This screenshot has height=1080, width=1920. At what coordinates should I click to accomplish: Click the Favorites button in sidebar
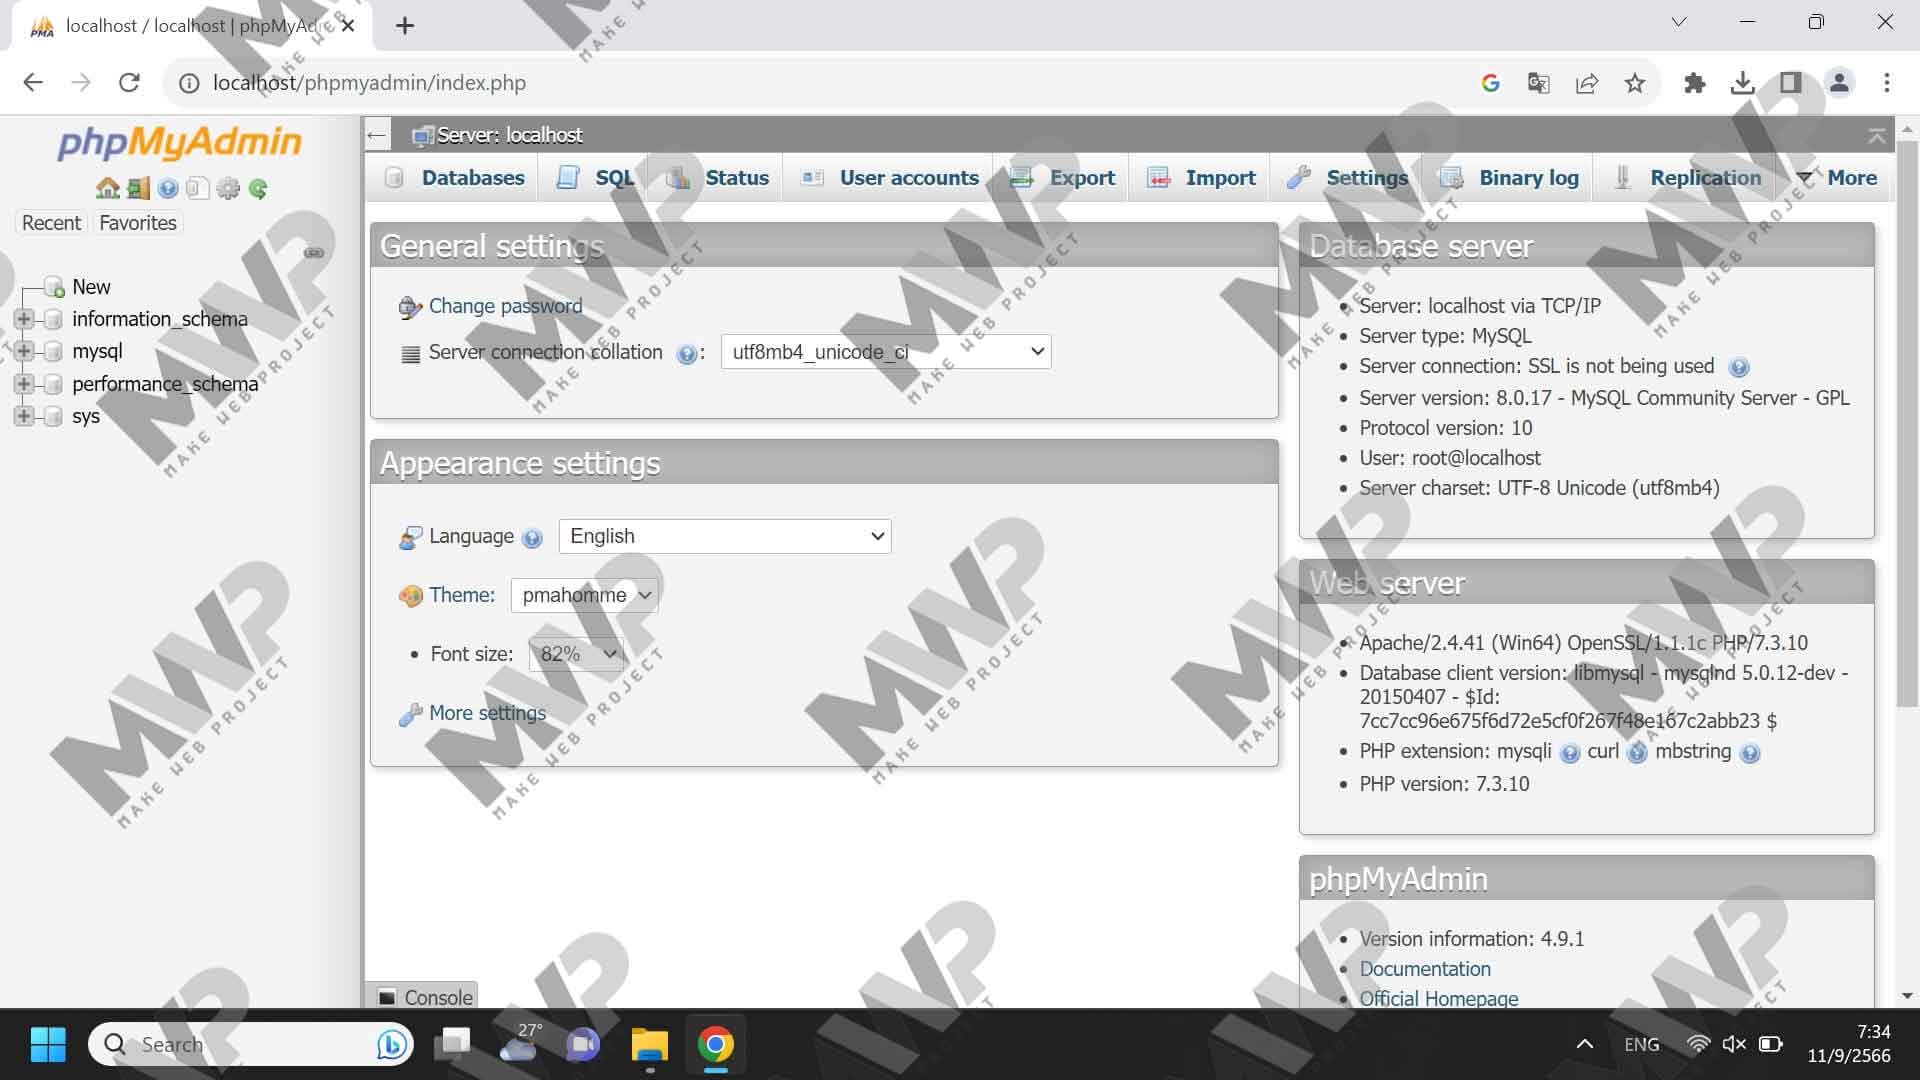click(138, 223)
